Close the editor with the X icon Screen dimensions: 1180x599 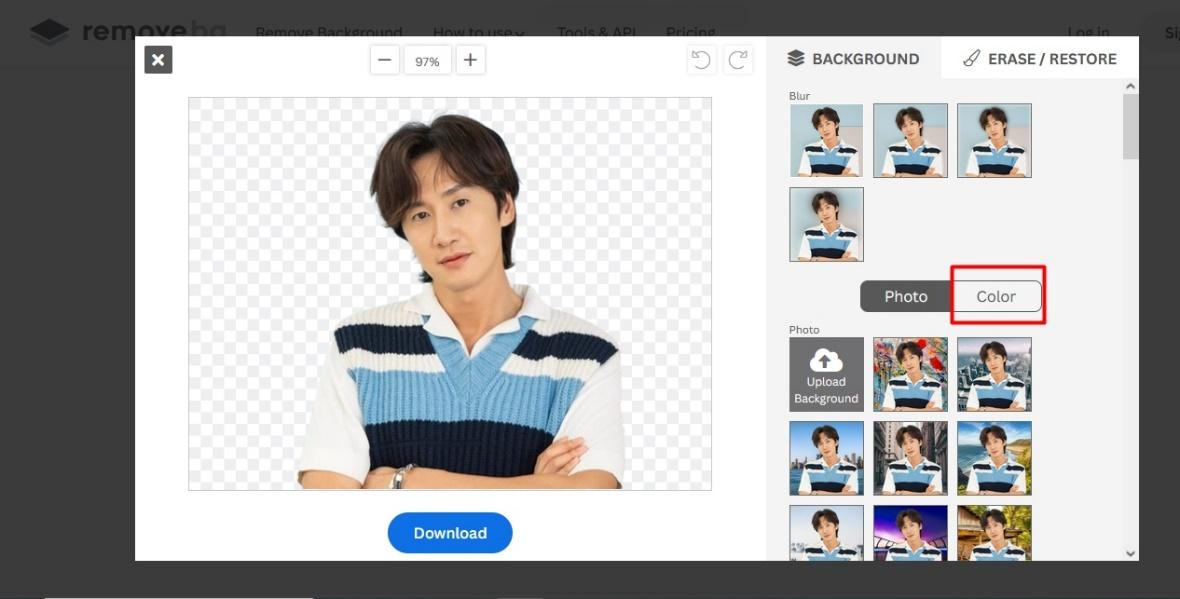click(x=158, y=60)
